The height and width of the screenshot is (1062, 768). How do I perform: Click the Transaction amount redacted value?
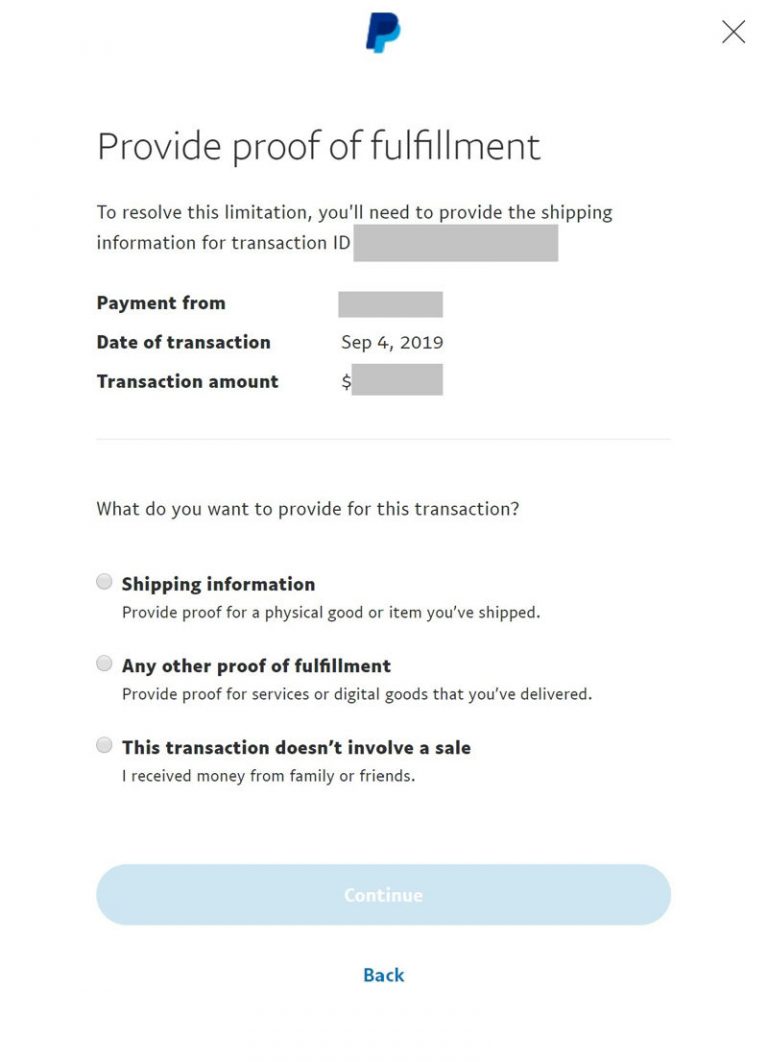(399, 381)
